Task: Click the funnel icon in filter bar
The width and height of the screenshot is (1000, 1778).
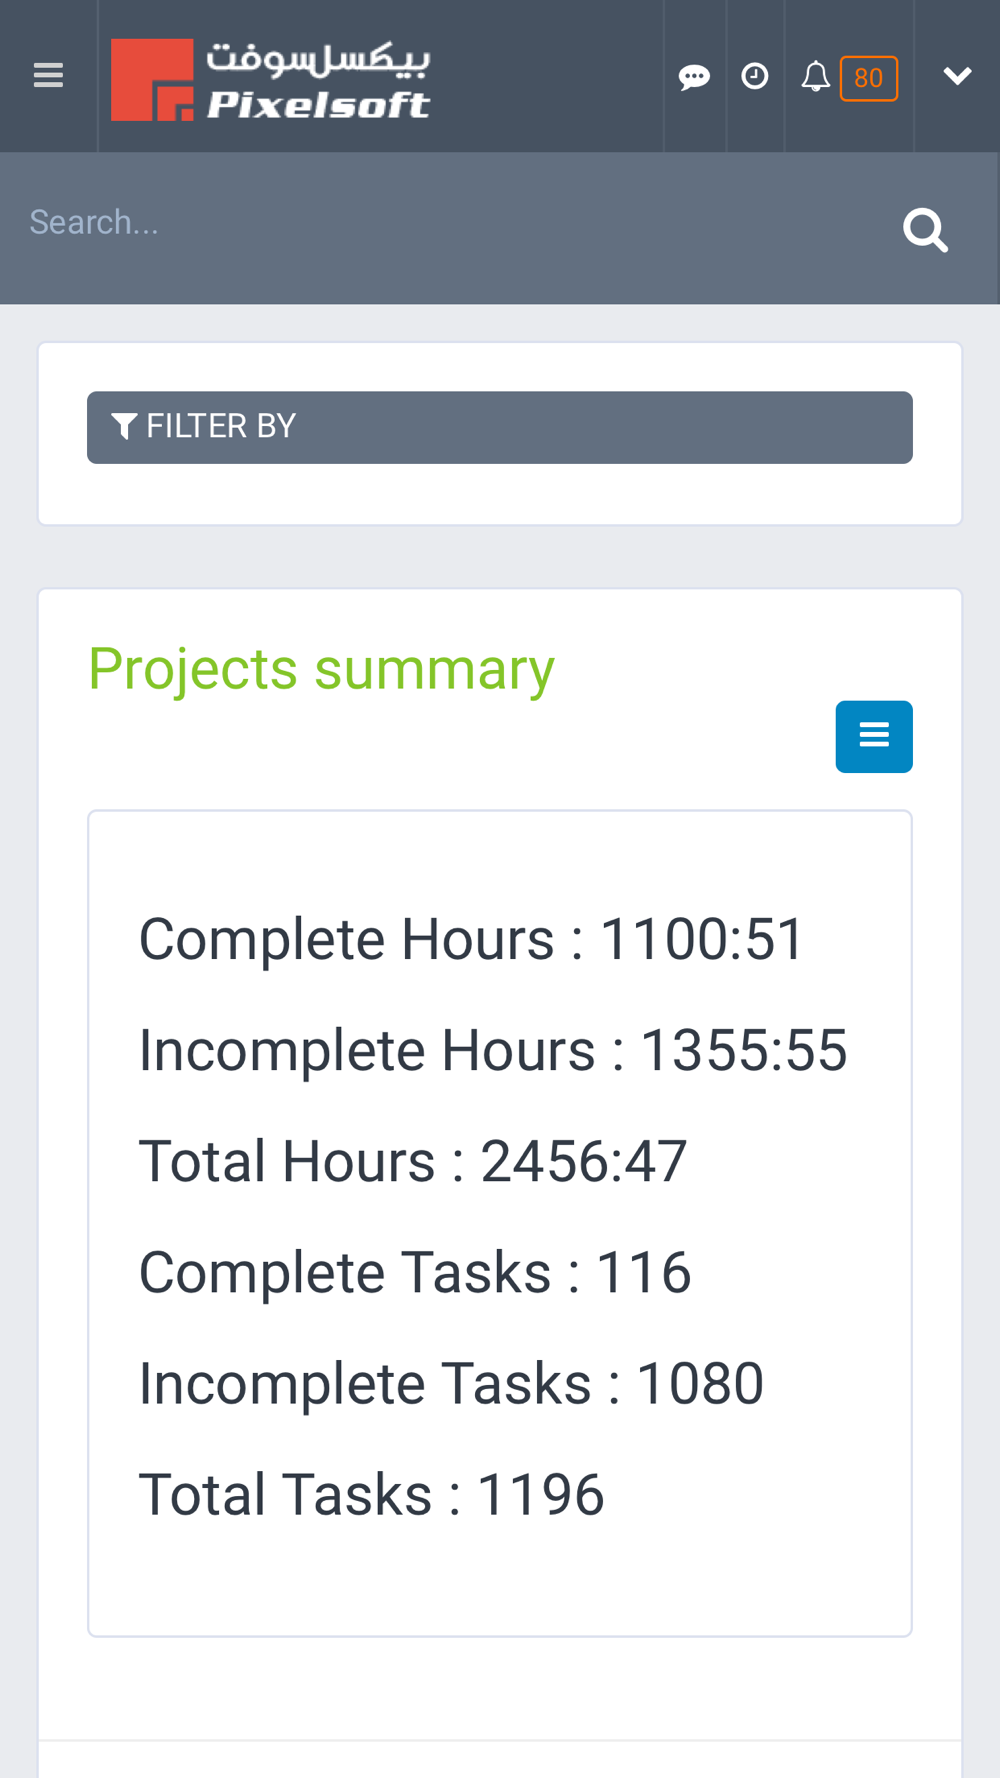Action: (124, 427)
